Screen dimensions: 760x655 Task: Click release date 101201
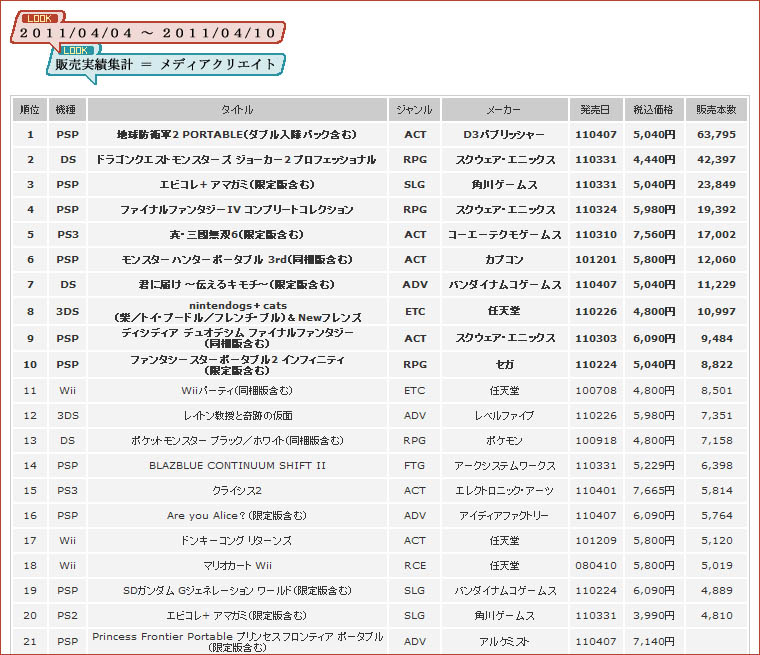coord(596,259)
